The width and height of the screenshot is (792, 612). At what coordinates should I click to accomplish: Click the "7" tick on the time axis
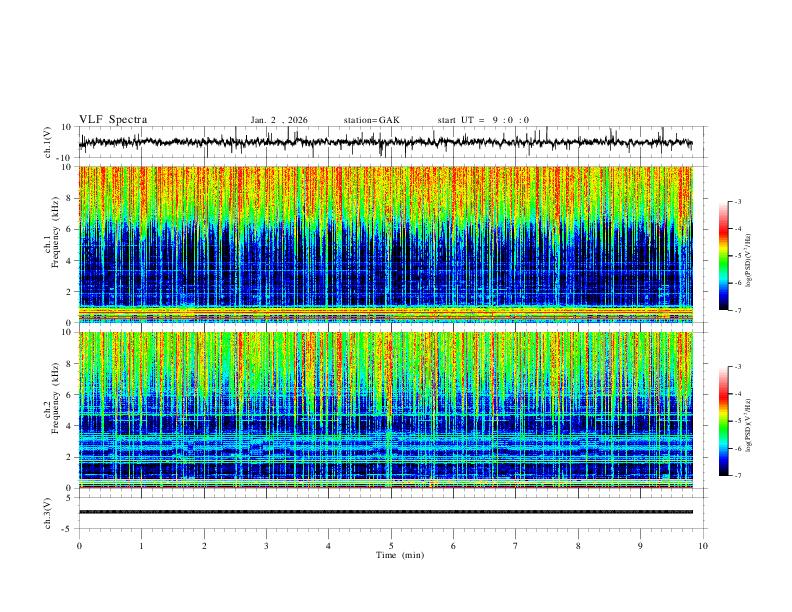516,546
